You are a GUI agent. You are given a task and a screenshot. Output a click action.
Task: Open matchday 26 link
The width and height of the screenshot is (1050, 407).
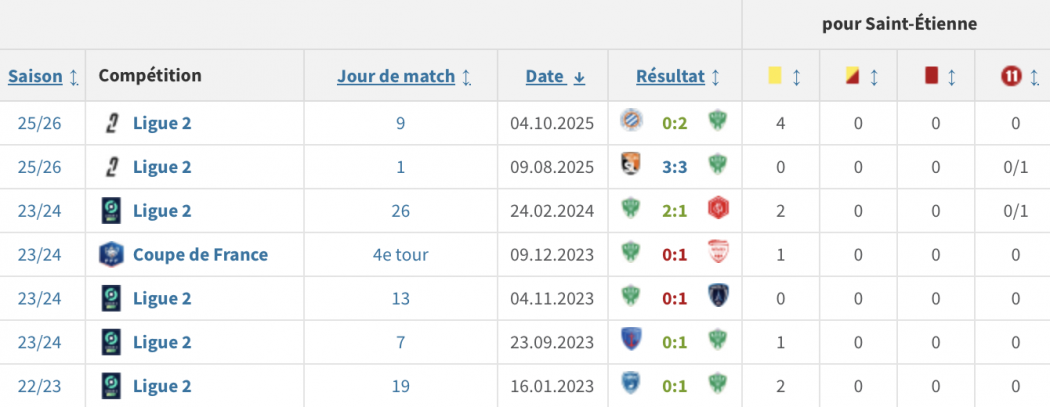(400, 210)
